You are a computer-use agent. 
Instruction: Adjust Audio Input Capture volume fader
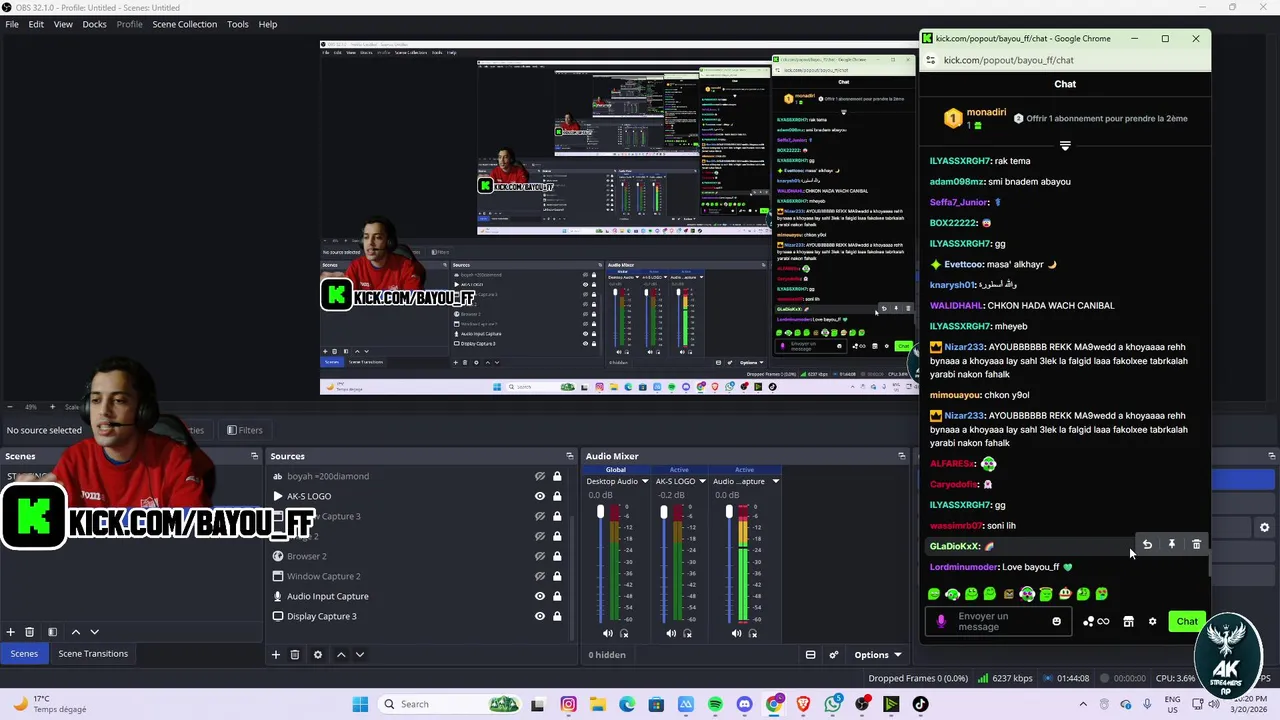(x=729, y=512)
